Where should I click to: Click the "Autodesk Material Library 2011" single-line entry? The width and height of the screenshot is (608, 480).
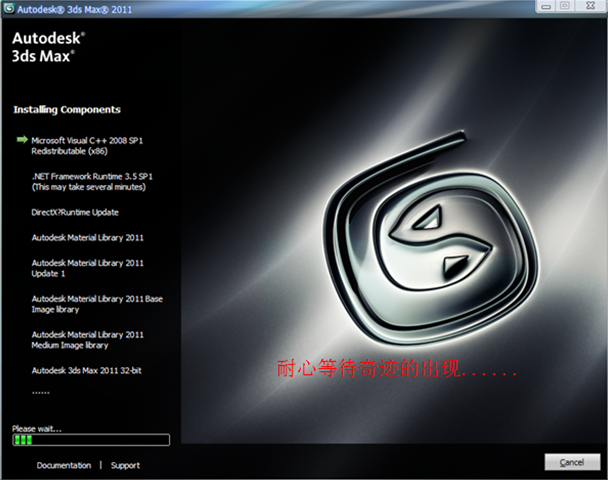[88, 238]
